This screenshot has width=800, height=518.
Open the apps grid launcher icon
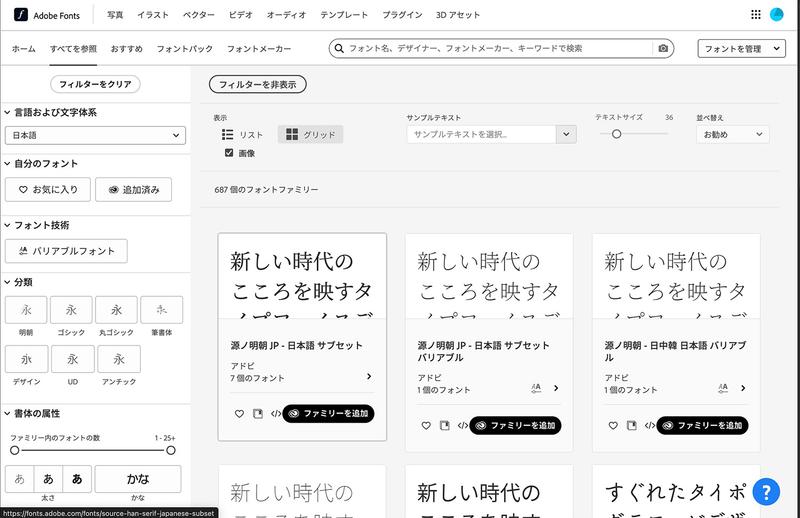click(755, 15)
